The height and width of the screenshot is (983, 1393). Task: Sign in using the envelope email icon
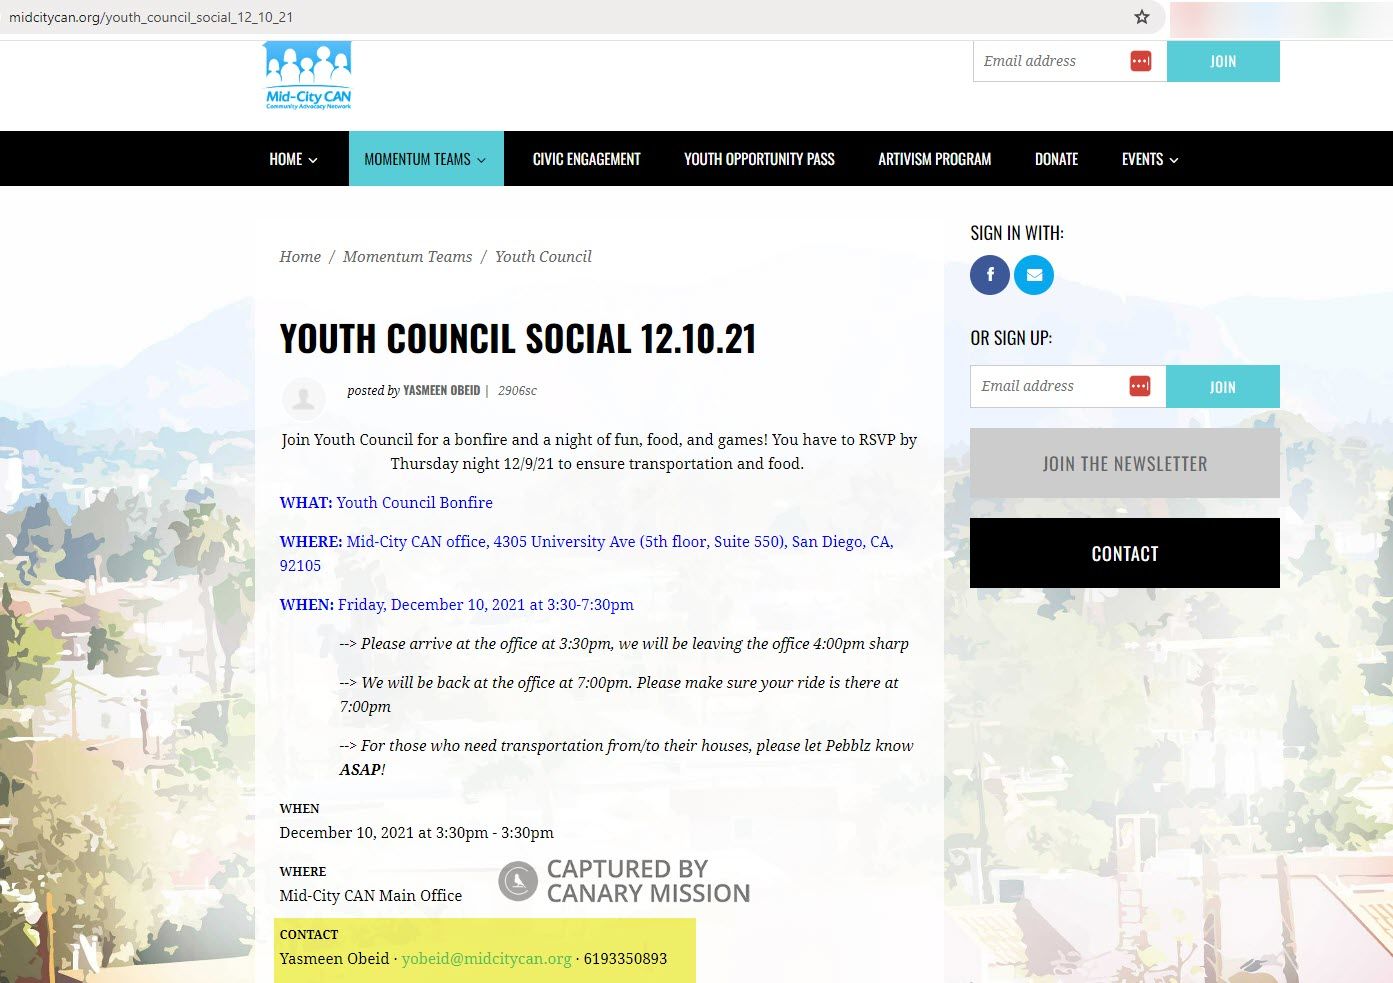pos(1033,274)
